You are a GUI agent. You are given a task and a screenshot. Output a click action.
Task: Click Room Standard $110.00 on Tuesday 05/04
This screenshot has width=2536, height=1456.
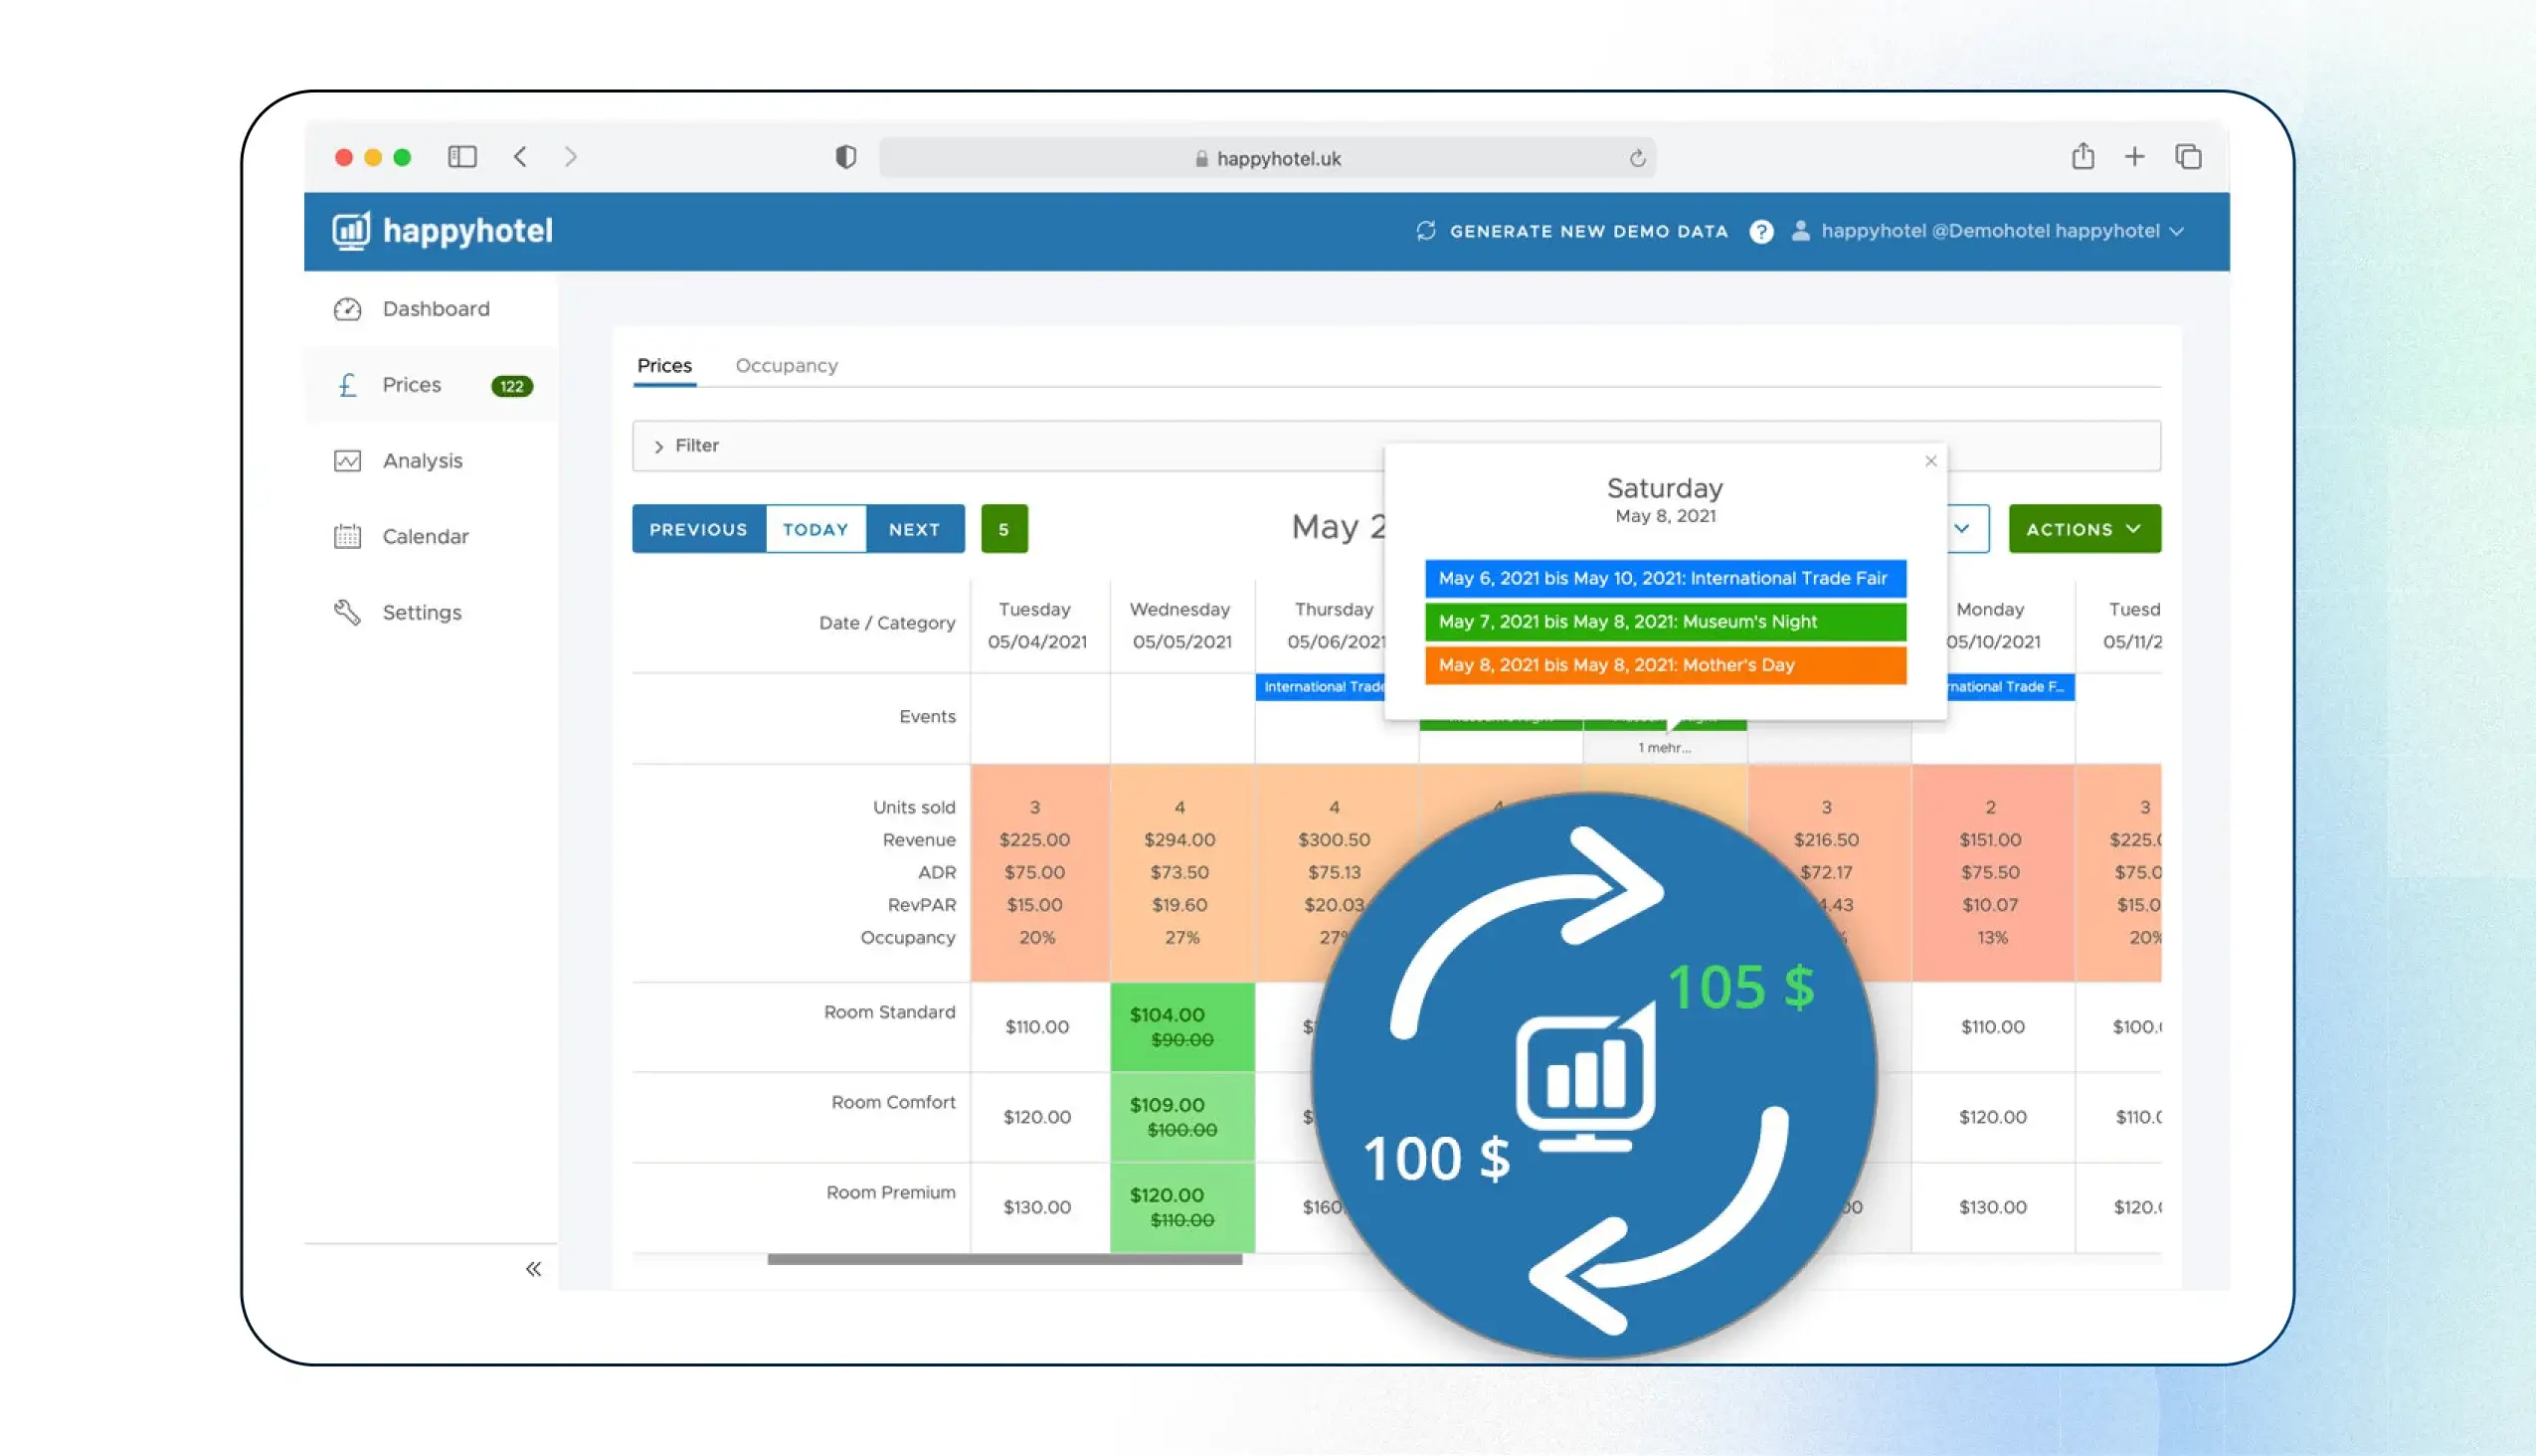(1037, 1027)
